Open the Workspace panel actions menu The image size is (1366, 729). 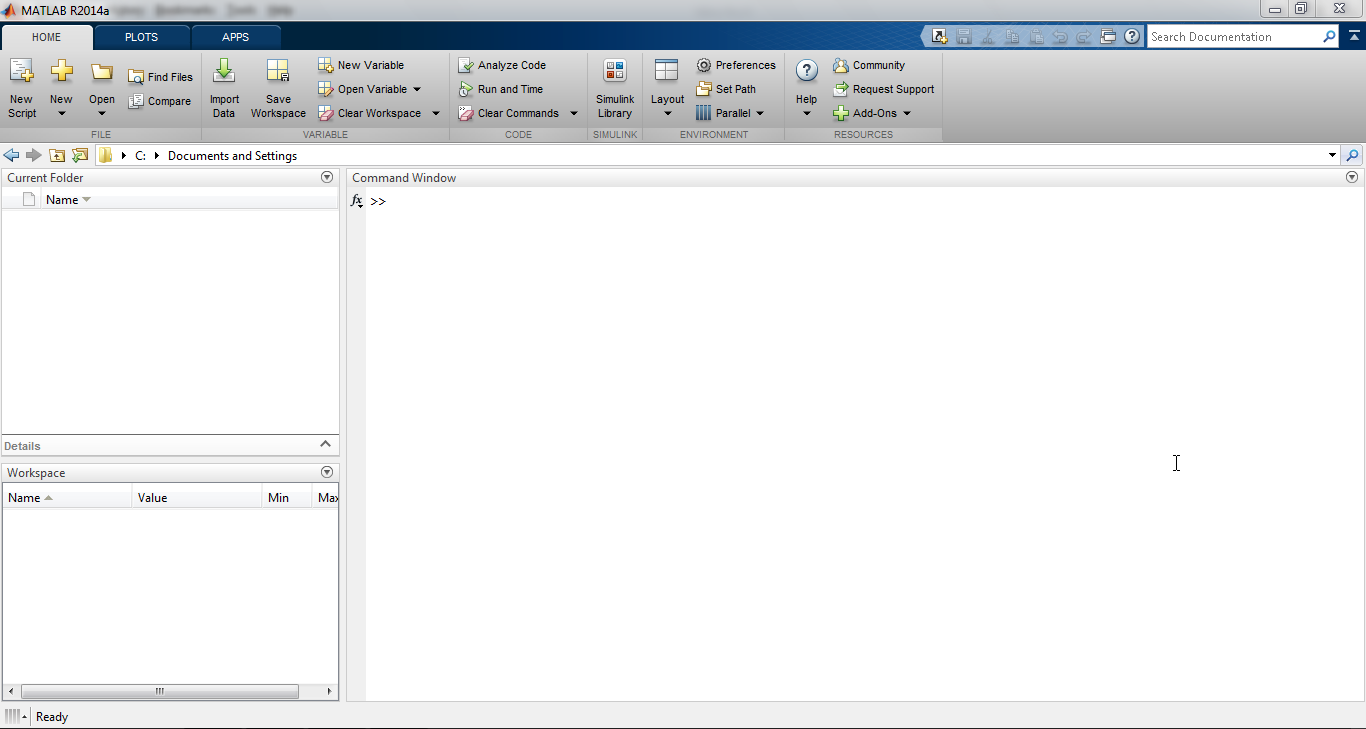327,472
